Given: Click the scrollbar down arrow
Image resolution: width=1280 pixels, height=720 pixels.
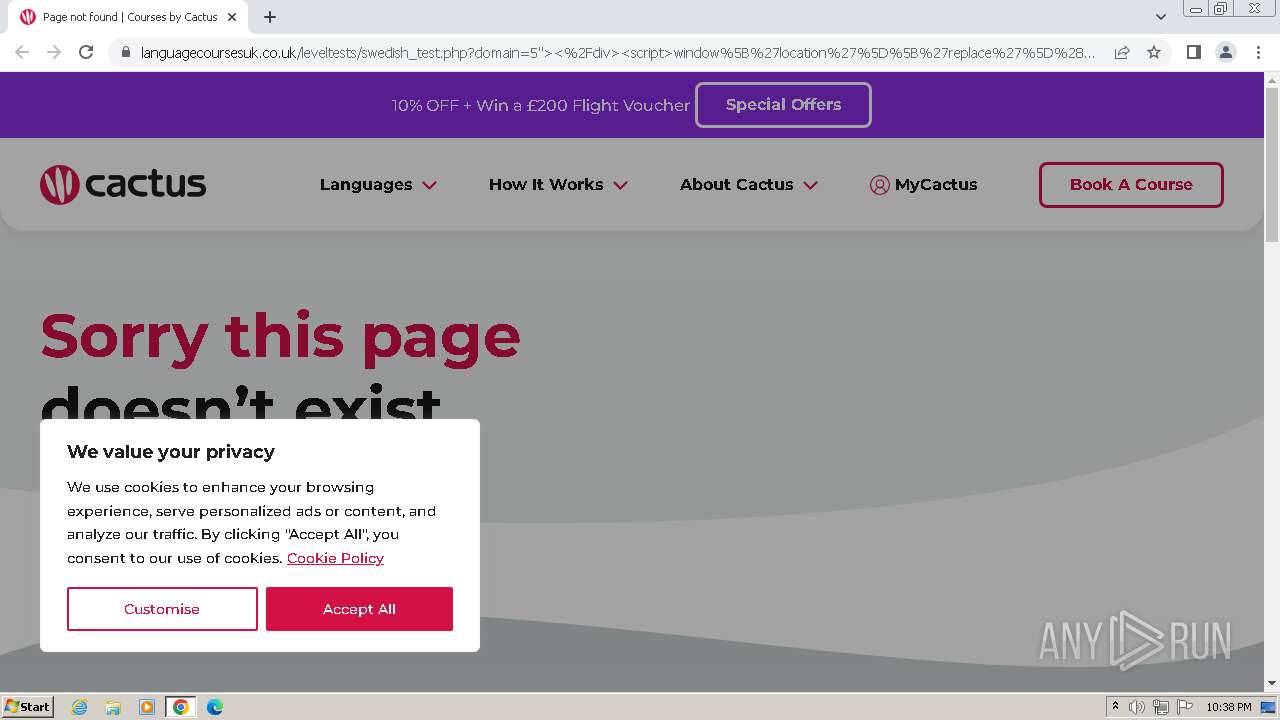Looking at the screenshot, I should [x=1272, y=683].
